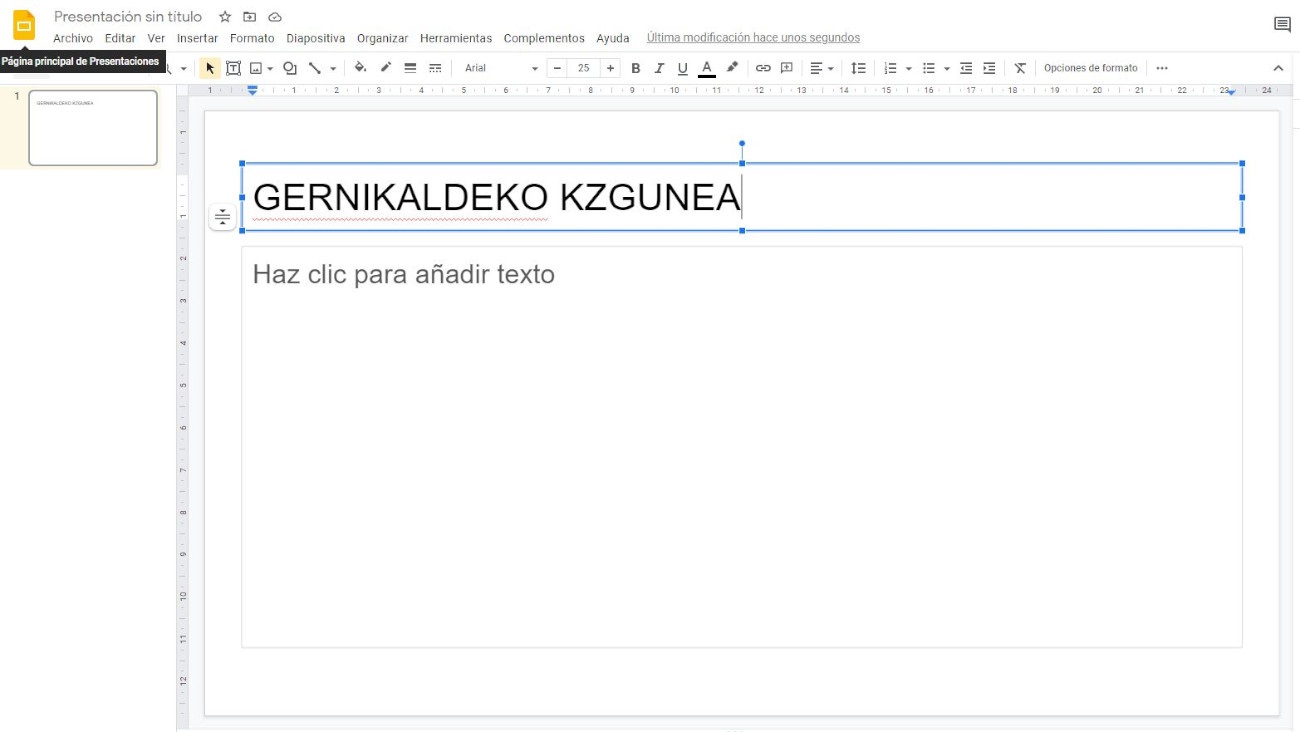Open the Última modificación version history link
This screenshot has height=732, width=1300.
(x=753, y=38)
